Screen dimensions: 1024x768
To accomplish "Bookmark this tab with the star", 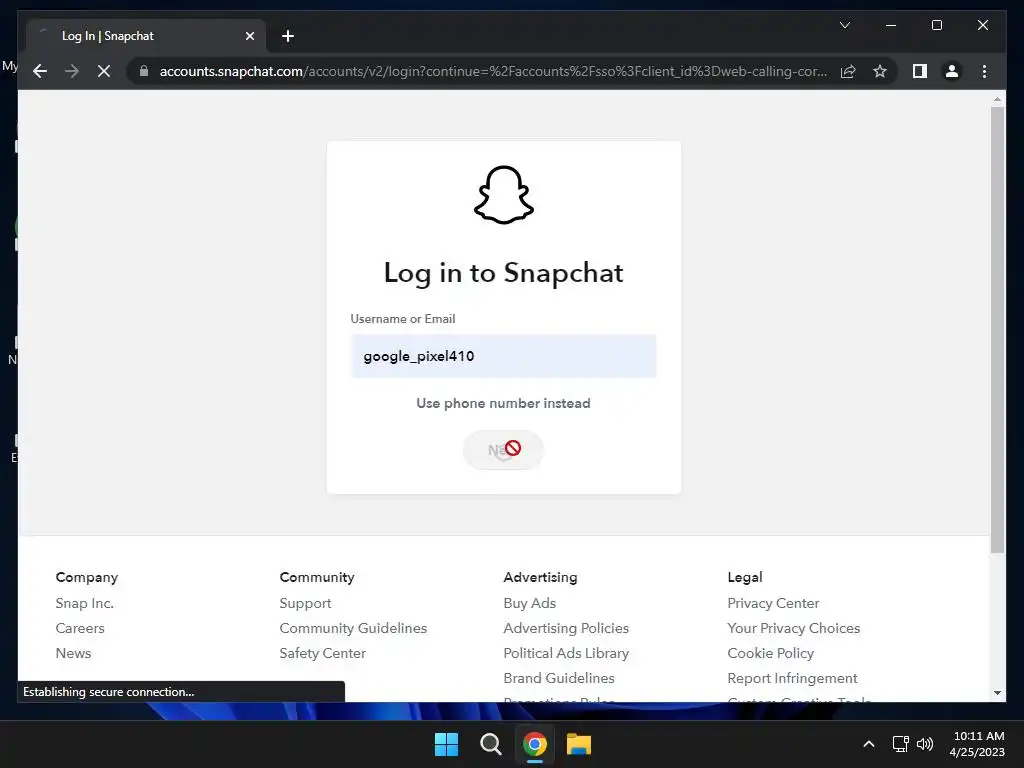I will tap(880, 71).
